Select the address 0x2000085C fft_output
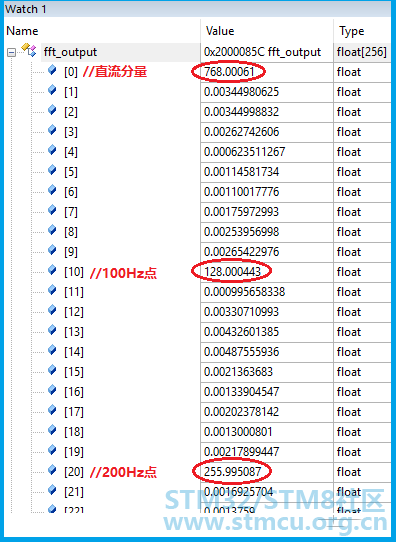The height and width of the screenshot is (545, 396). pos(262,52)
